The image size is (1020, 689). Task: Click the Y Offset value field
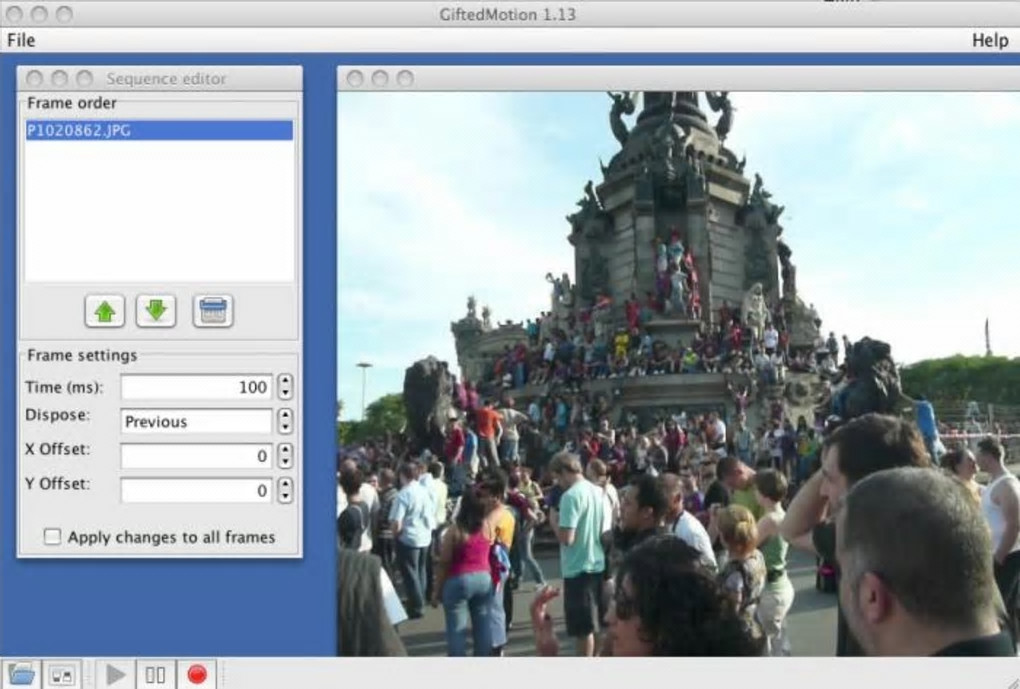(x=196, y=490)
